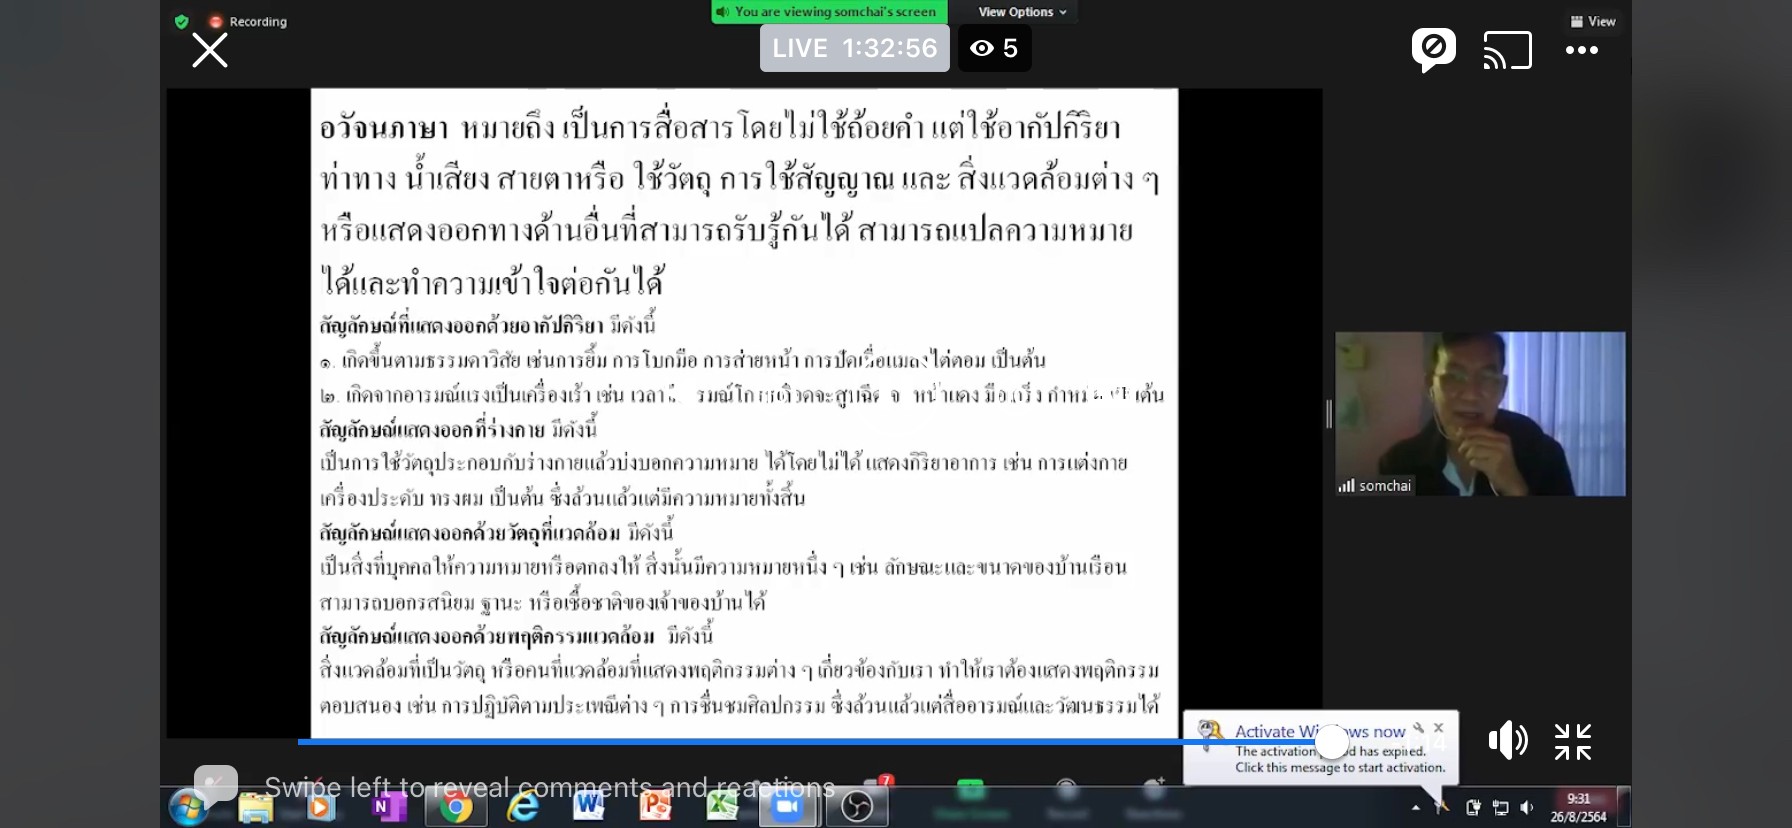Click the Recording indicator
Image resolution: width=1792 pixels, height=828 pixels.
248,21
